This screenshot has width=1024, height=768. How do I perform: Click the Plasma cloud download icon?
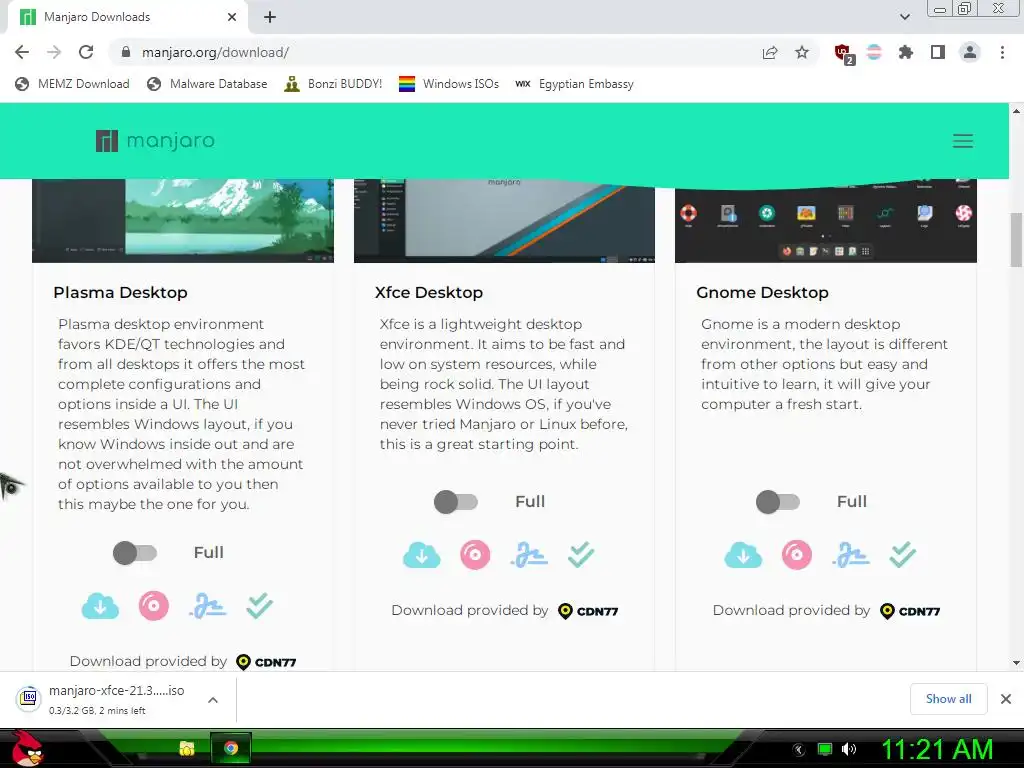click(x=100, y=606)
